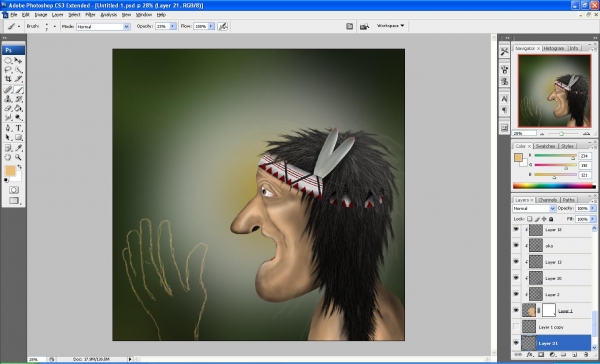Viewport: 600px width, 364px height.
Task: Click the foreground color swatch in toolbox
Action: coord(10,170)
